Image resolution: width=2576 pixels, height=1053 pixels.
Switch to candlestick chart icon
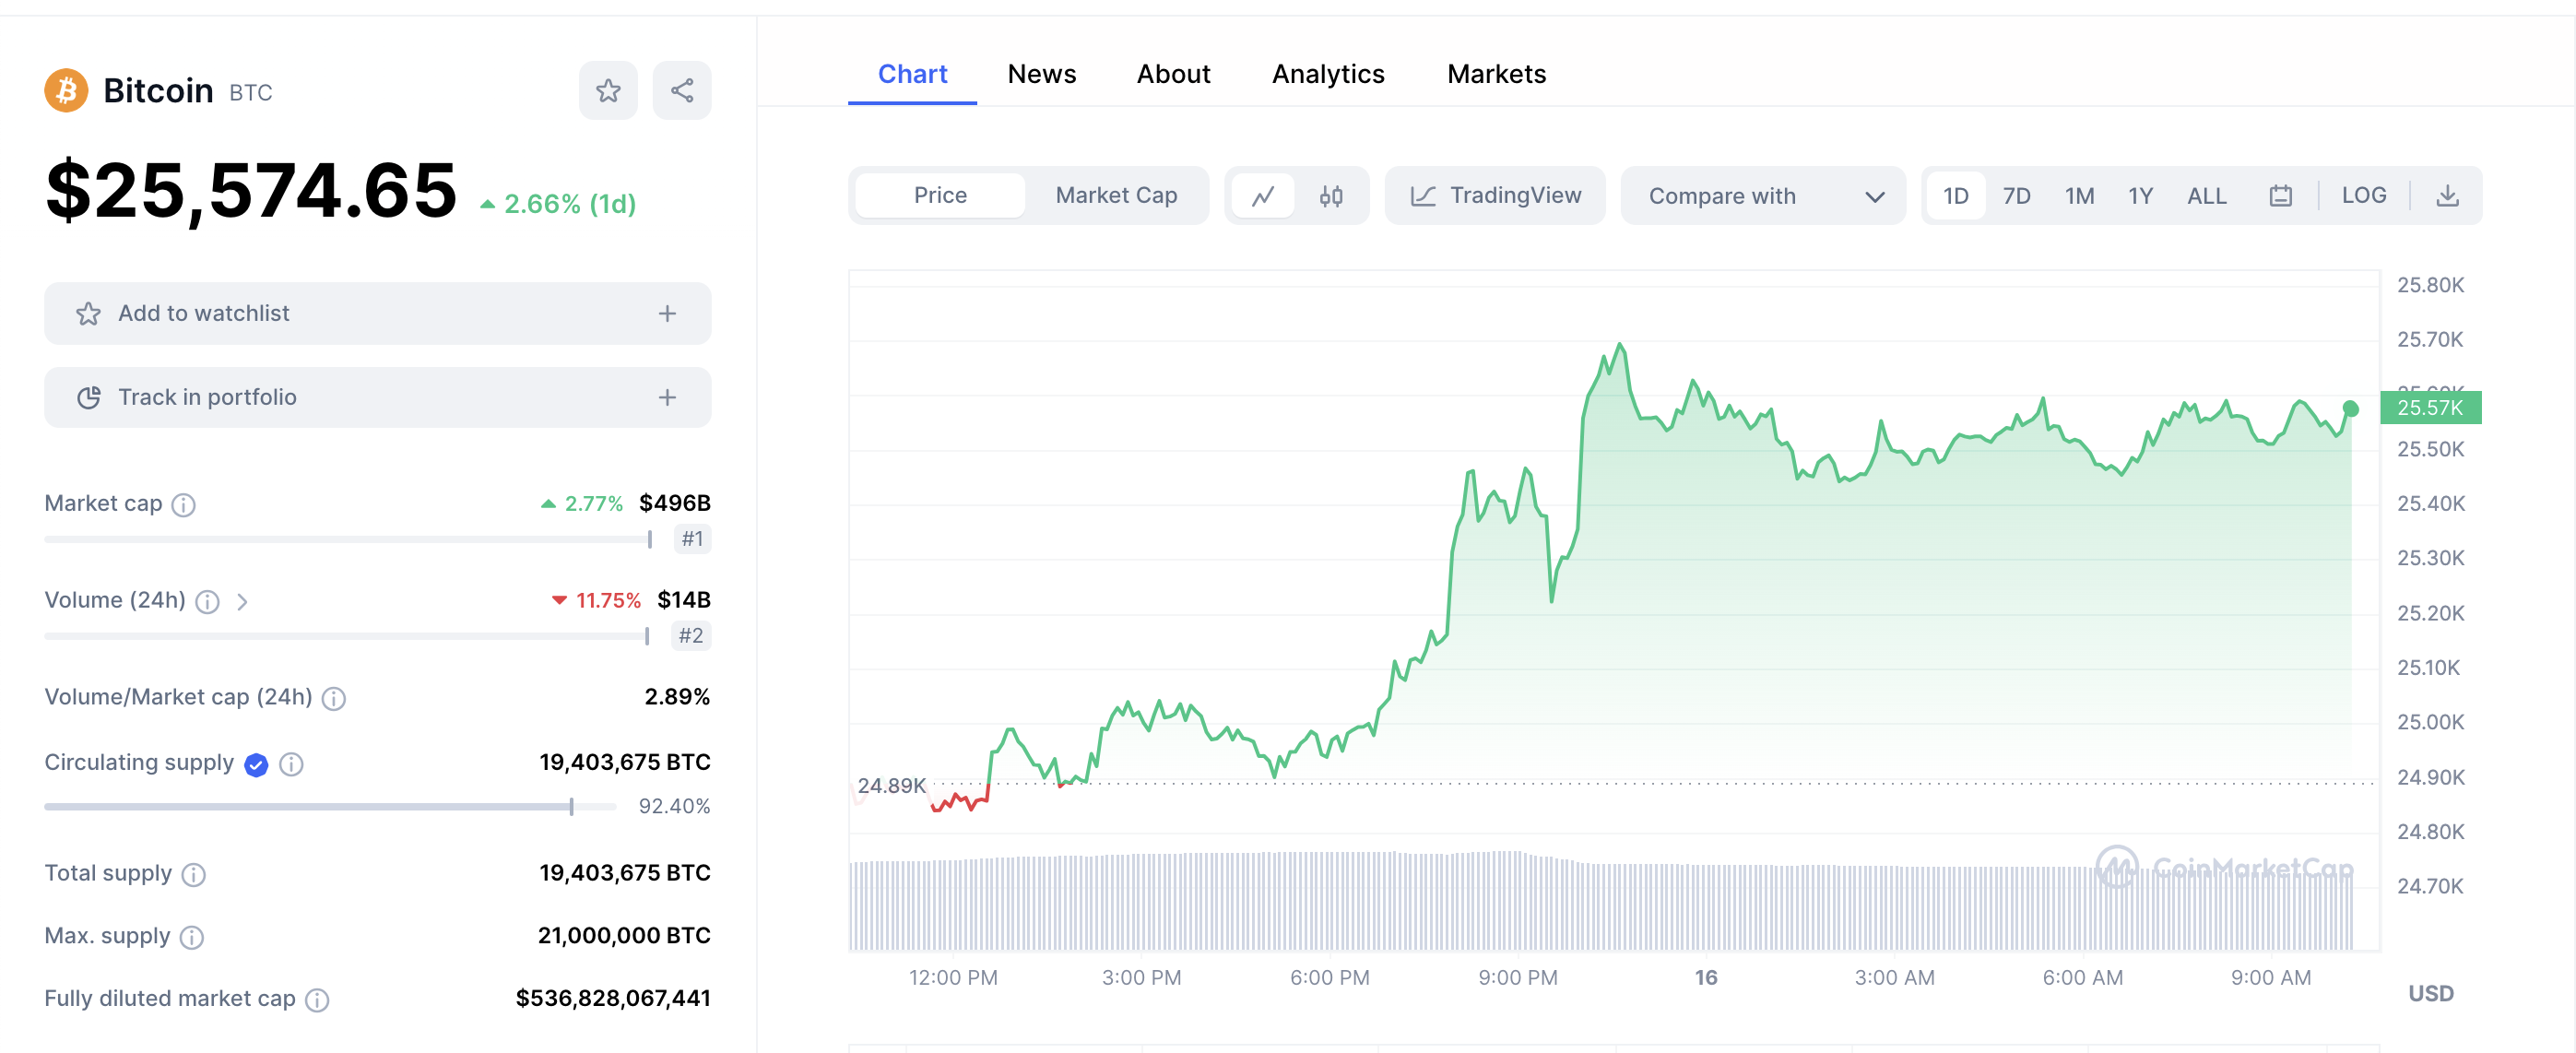[1331, 196]
